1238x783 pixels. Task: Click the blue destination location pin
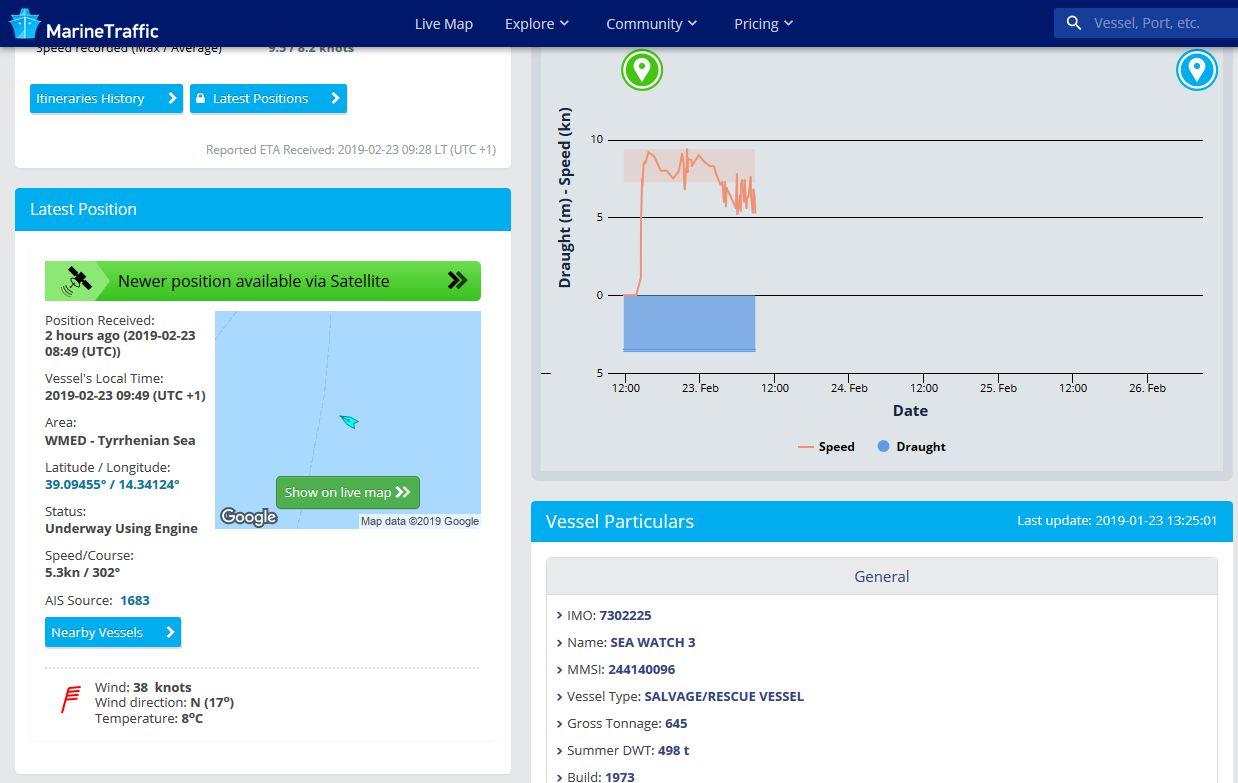tap(1196, 70)
